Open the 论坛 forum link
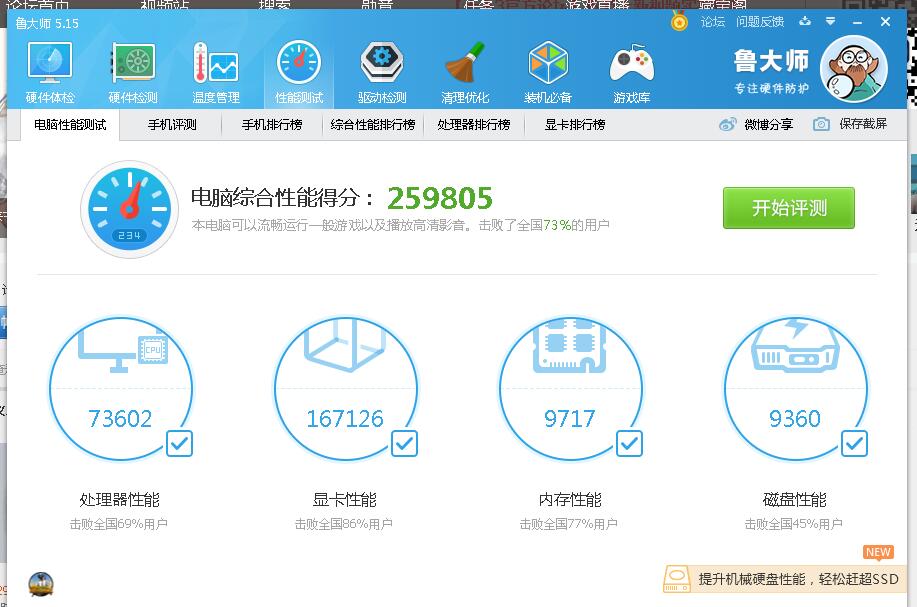The height and width of the screenshot is (607, 917). [x=713, y=22]
